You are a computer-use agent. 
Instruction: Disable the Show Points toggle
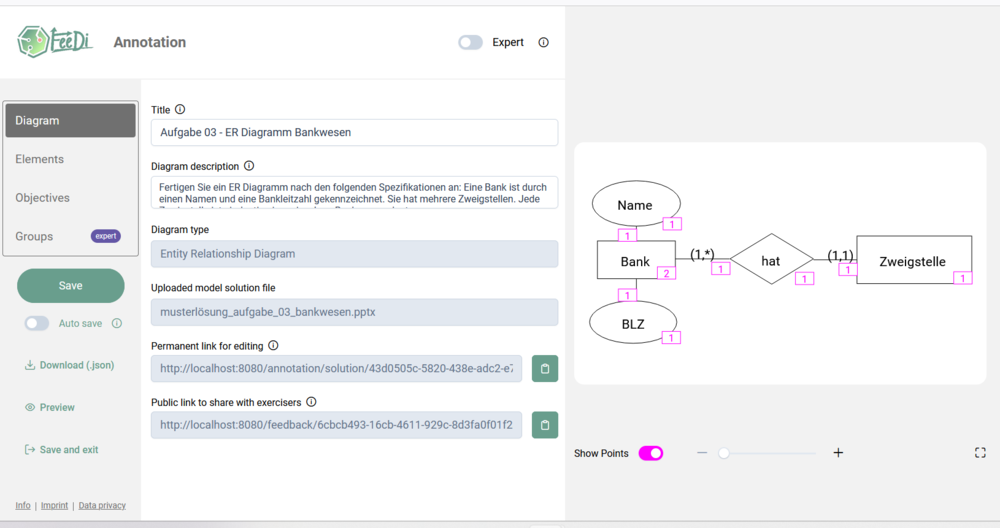pos(651,453)
